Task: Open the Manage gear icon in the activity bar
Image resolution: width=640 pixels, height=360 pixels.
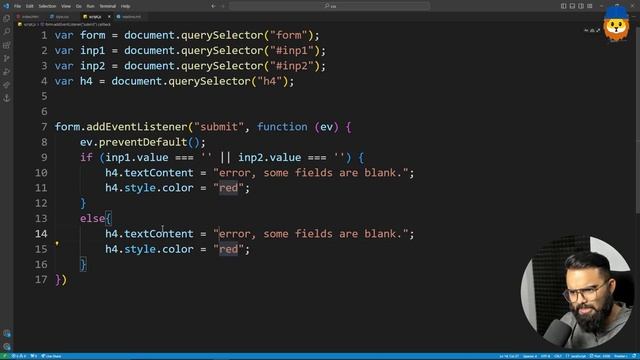Action: click(x=7, y=347)
